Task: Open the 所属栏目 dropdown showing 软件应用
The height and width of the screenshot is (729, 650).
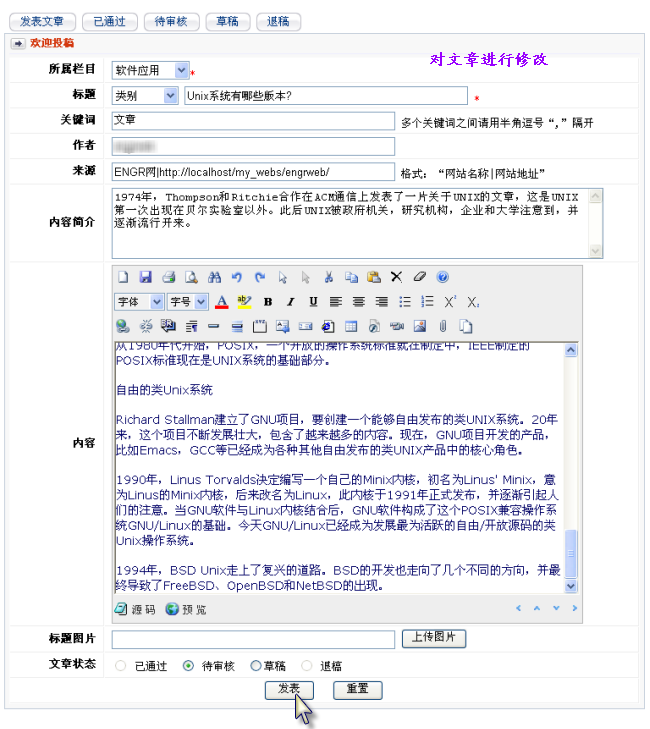Action: [x=150, y=71]
